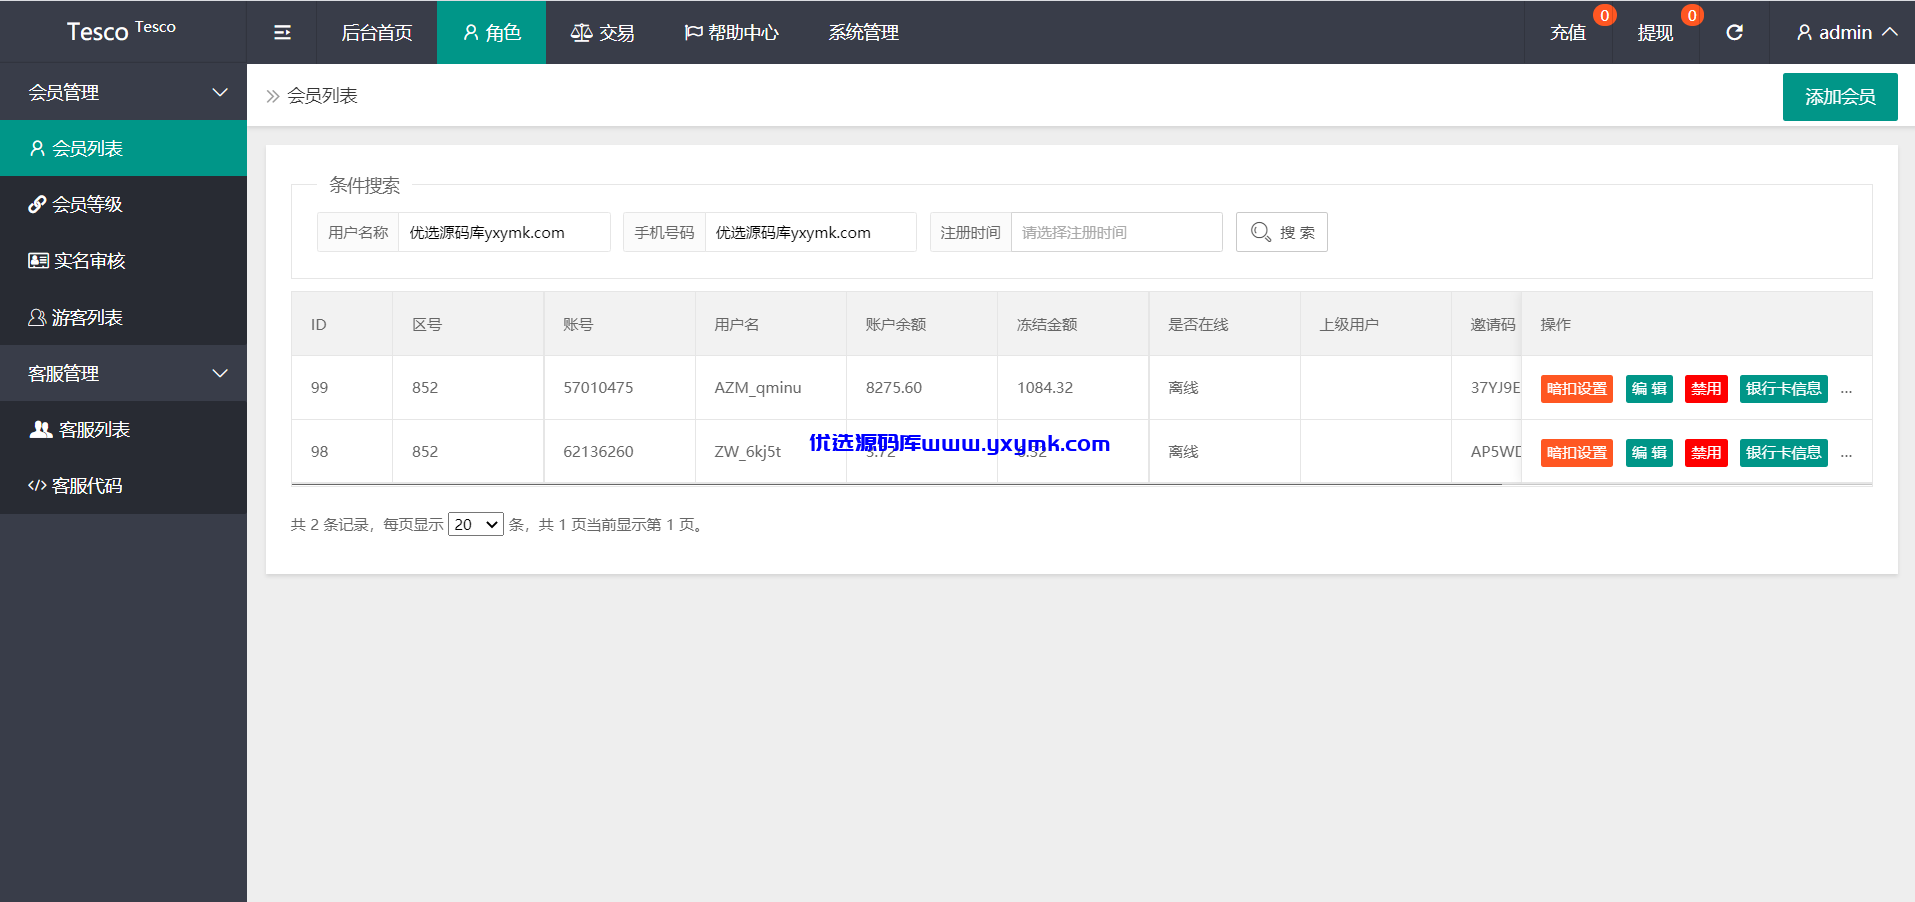Image resolution: width=1915 pixels, height=902 pixels.
Task: Click the balance value 8275.60
Action: point(894,388)
